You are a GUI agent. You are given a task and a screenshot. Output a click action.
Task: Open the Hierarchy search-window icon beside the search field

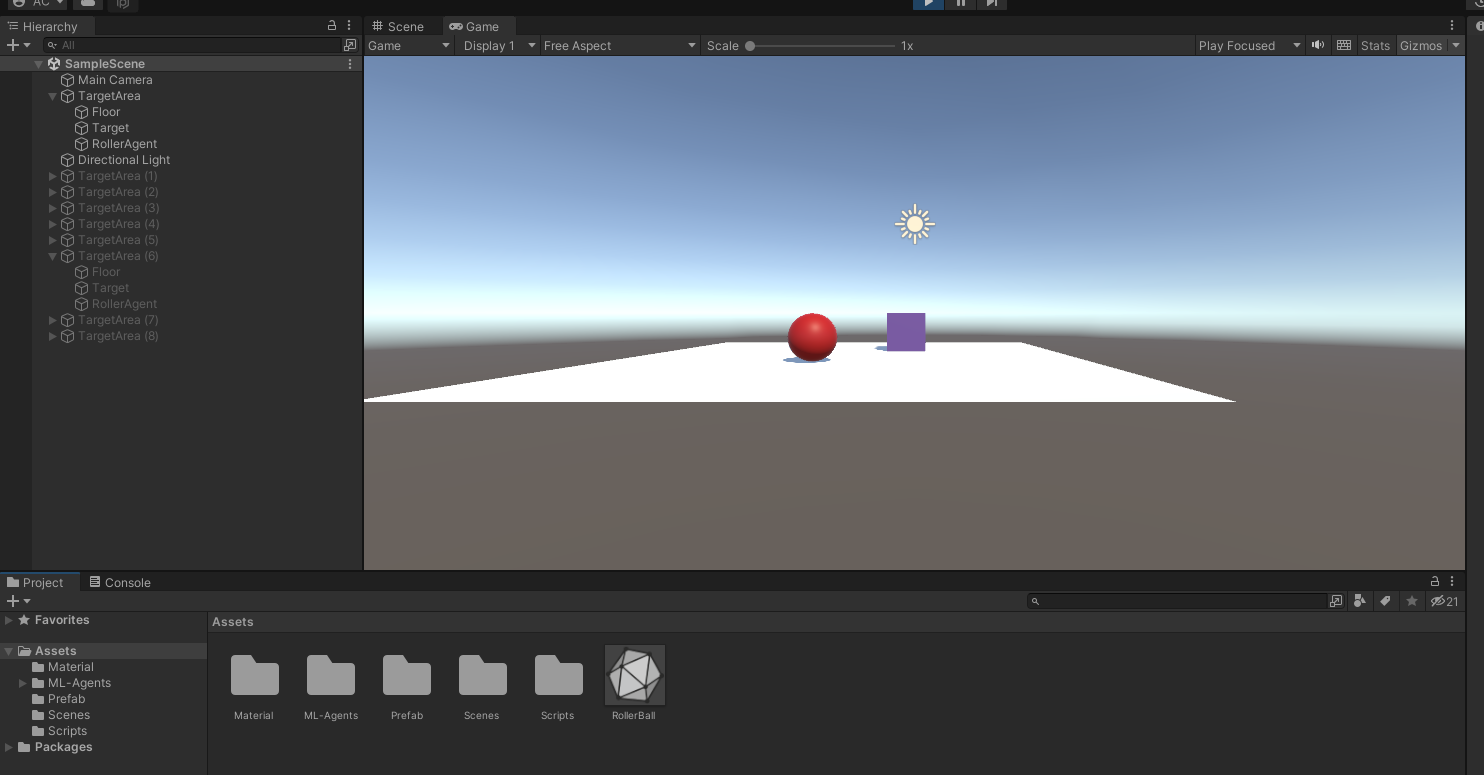pos(350,45)
